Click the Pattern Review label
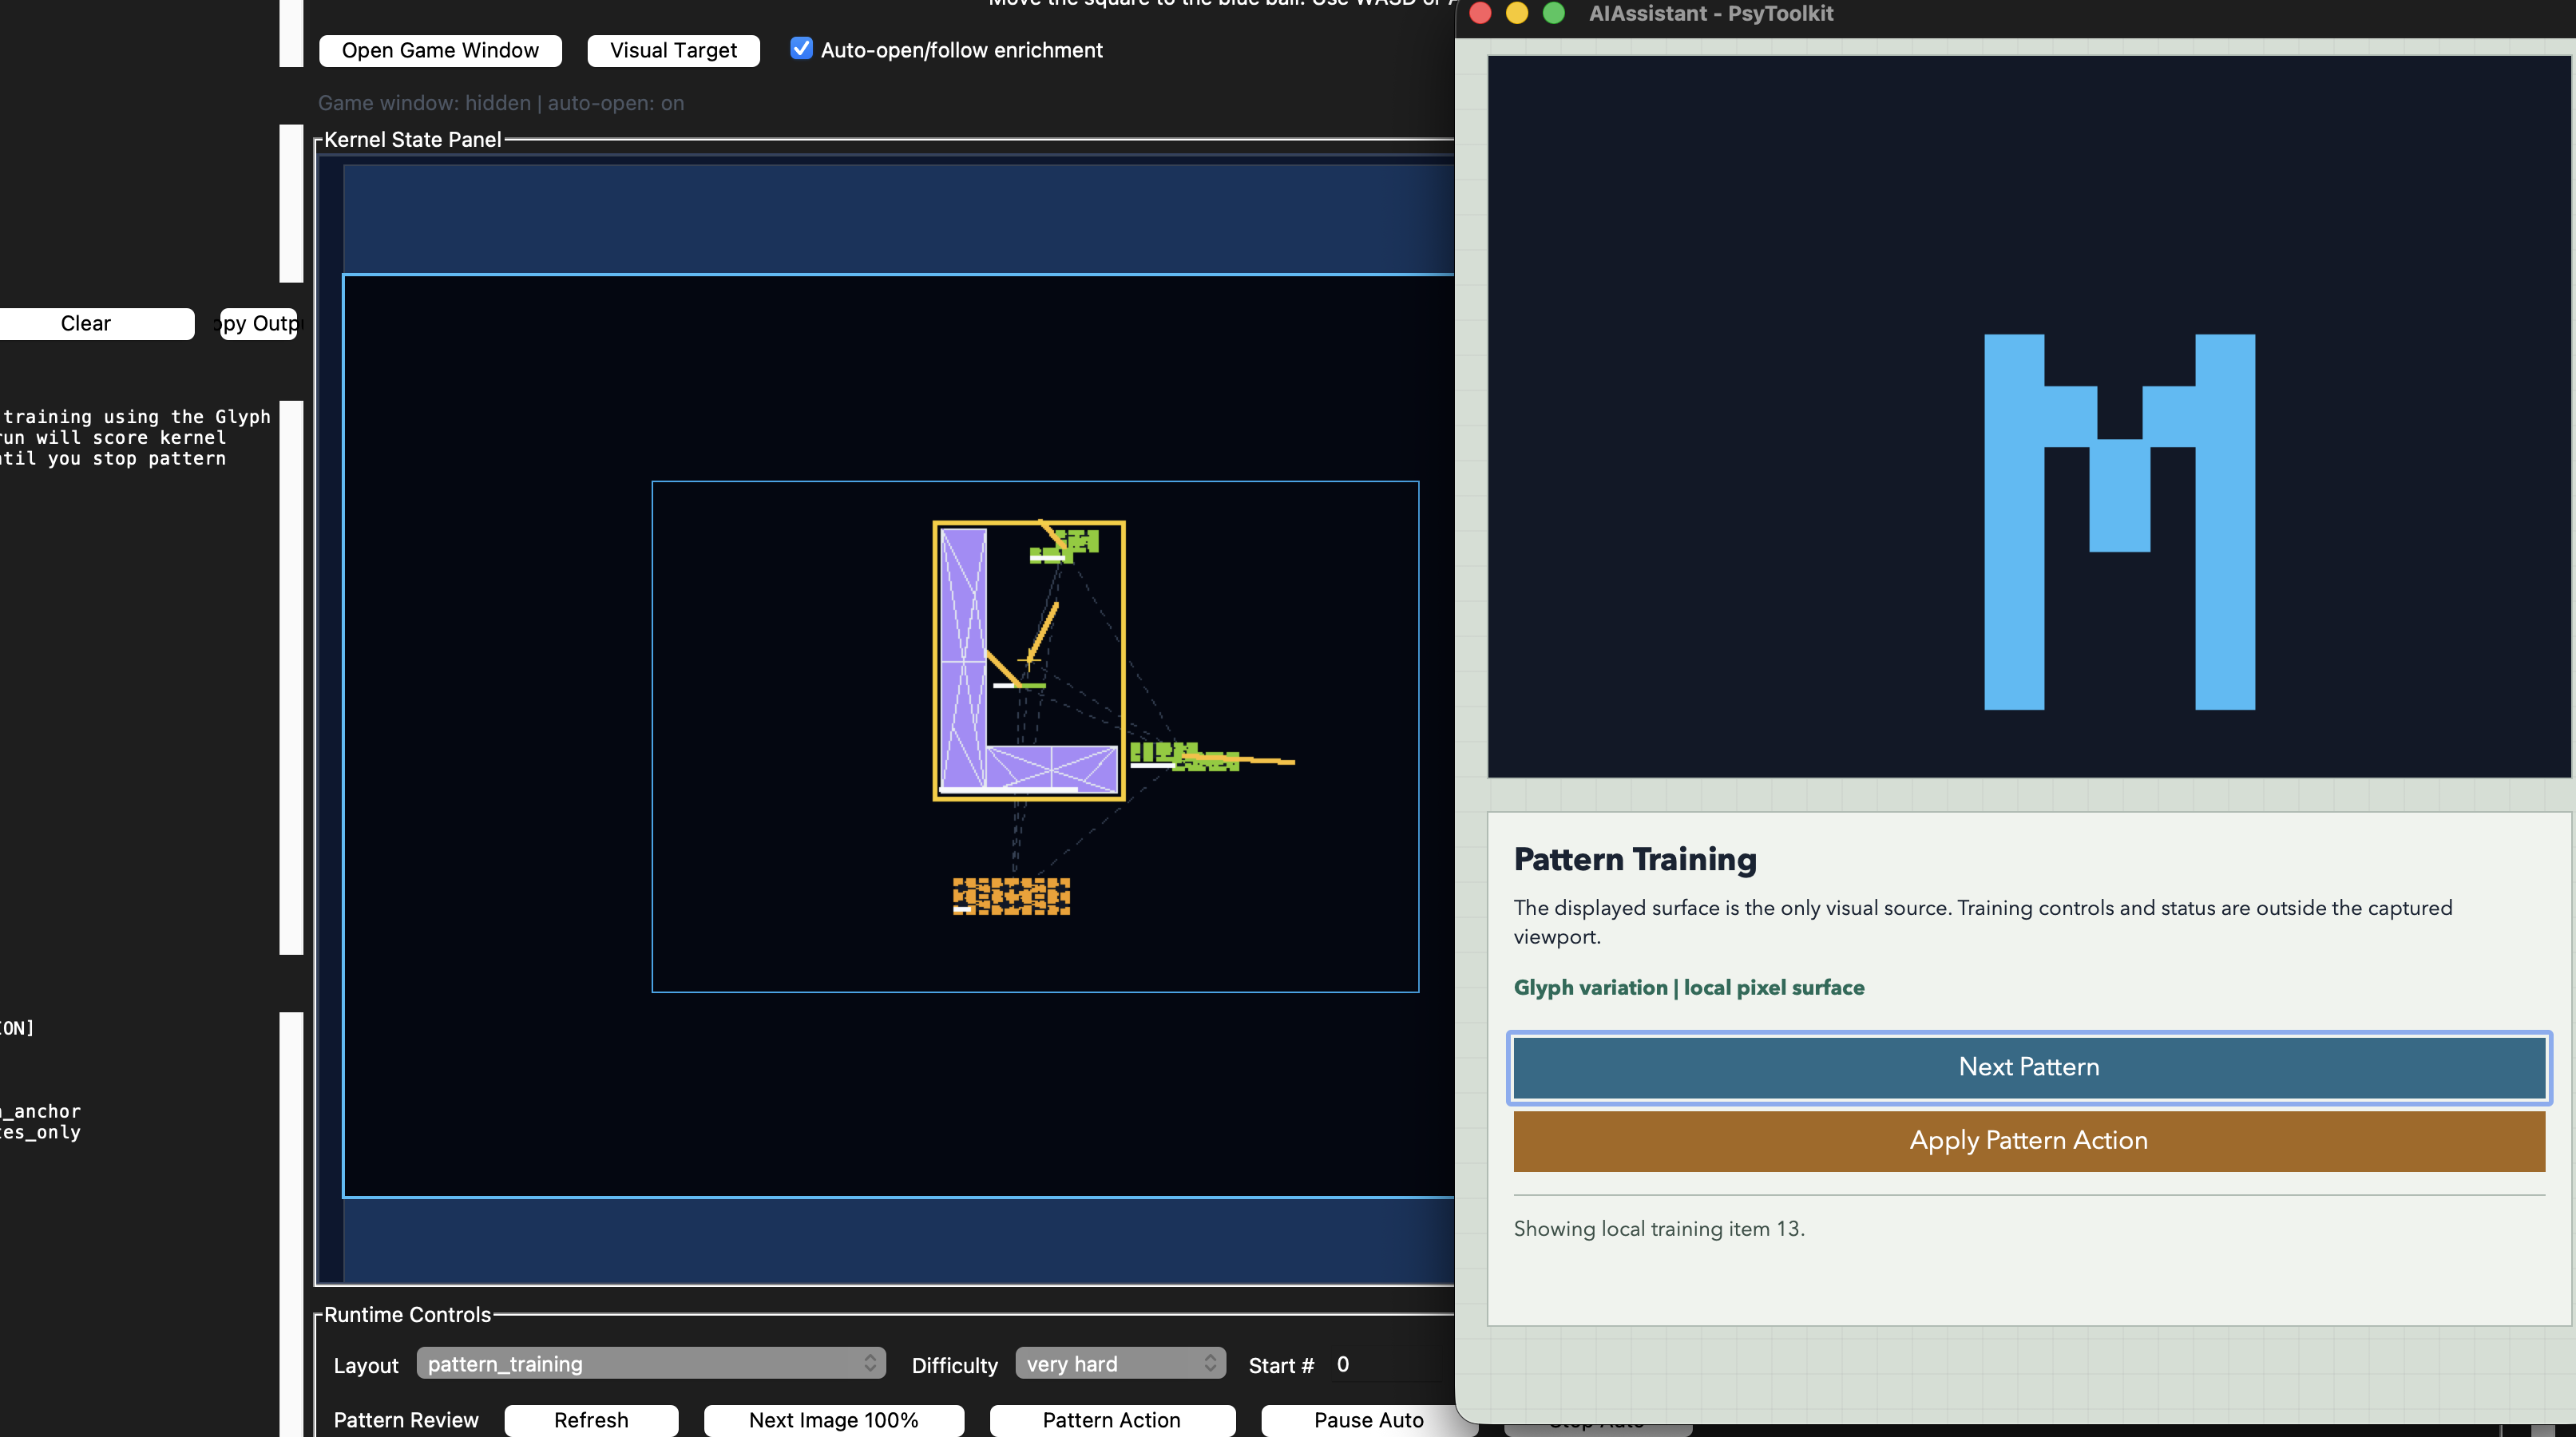This screenshot has width=2576, height=1437. coord(406,1420)
